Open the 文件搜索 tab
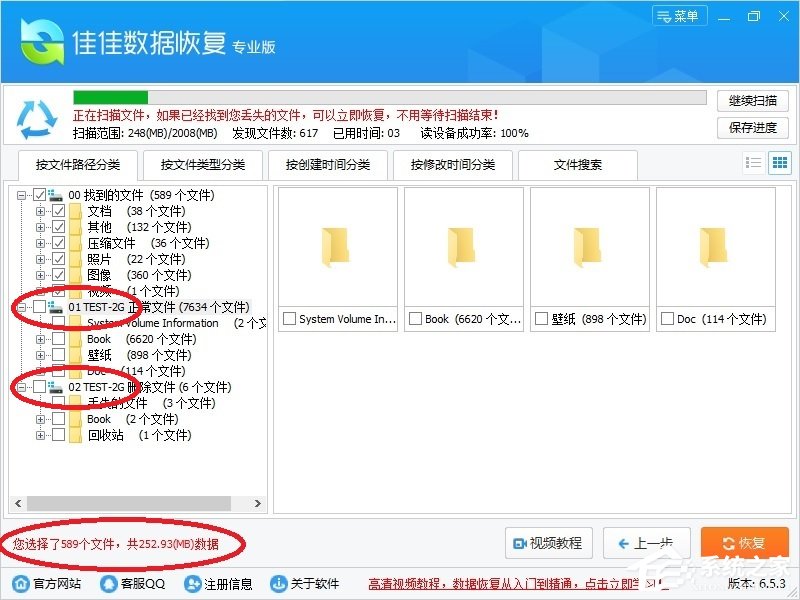Screen dimensions: 800x600 tap(578, 164)
